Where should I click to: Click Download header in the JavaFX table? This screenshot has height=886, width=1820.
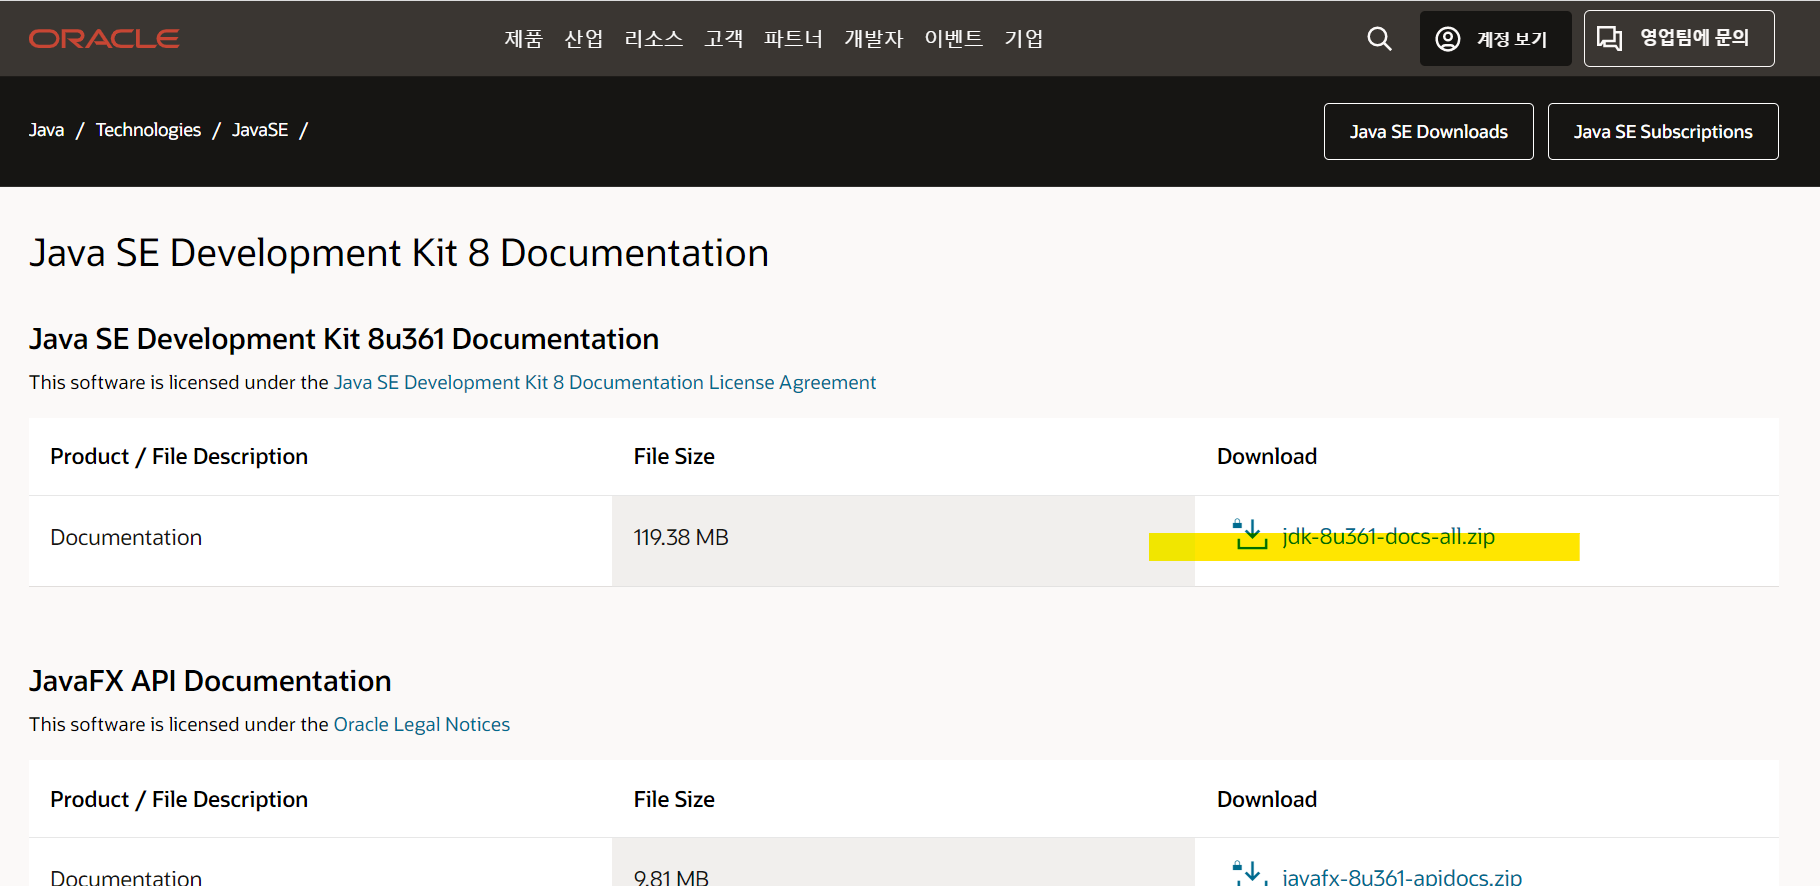1267,799
